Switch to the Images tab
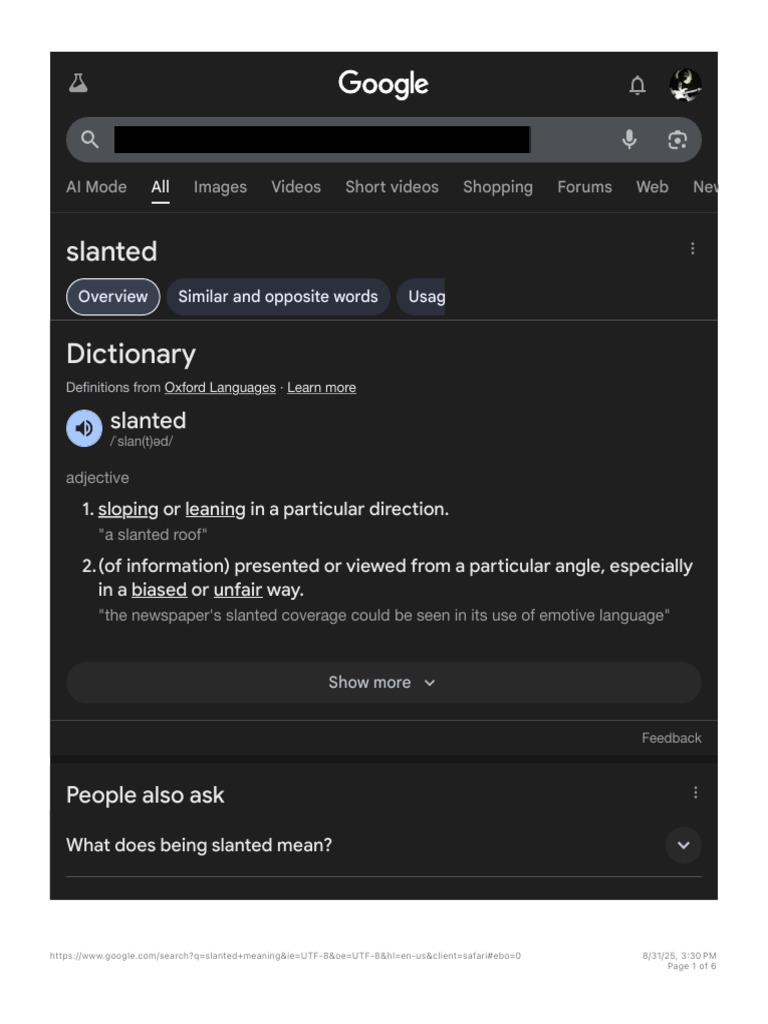The height and width of the screenshot is (1024, 768). click(220, 187)
